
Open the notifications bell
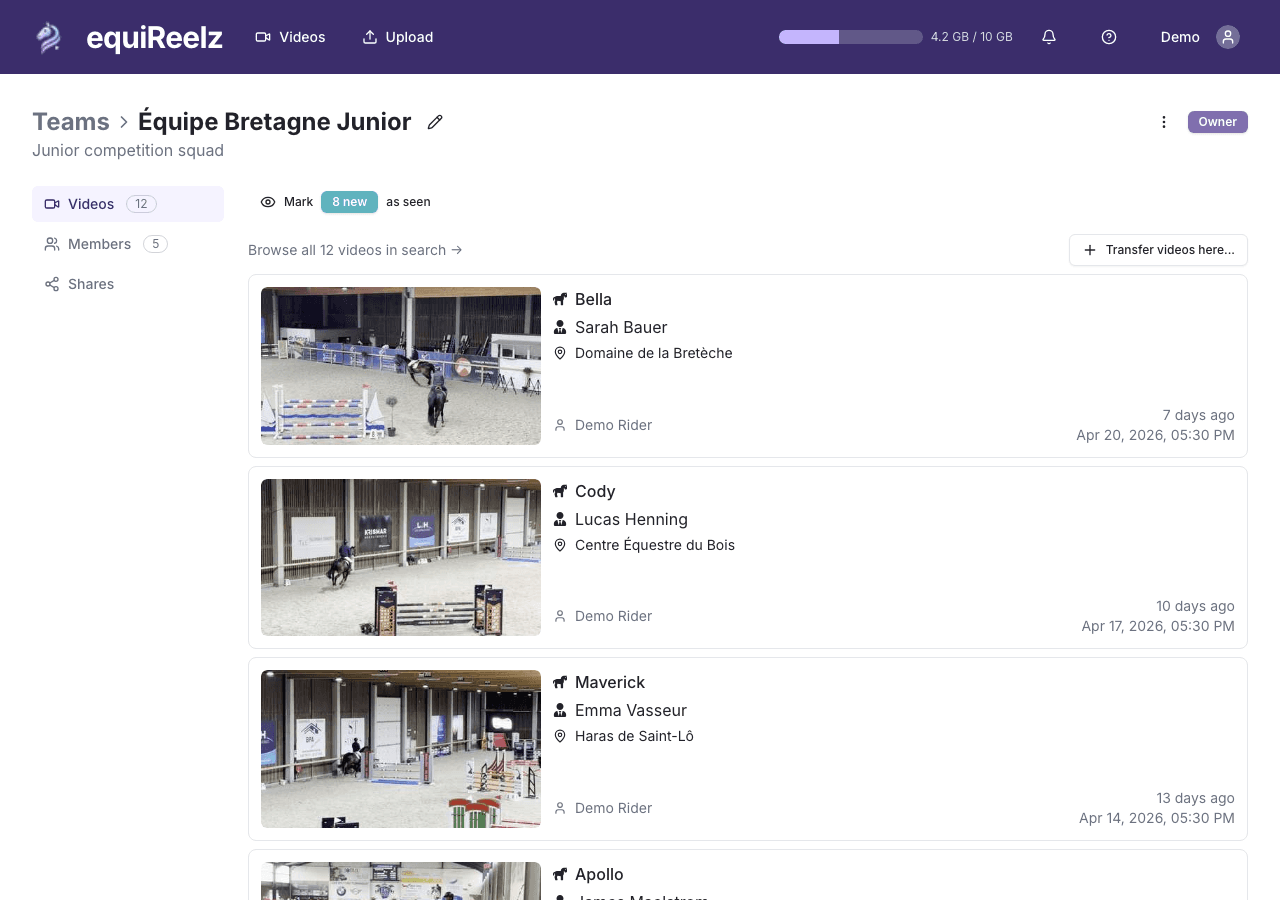point(1049,37)
